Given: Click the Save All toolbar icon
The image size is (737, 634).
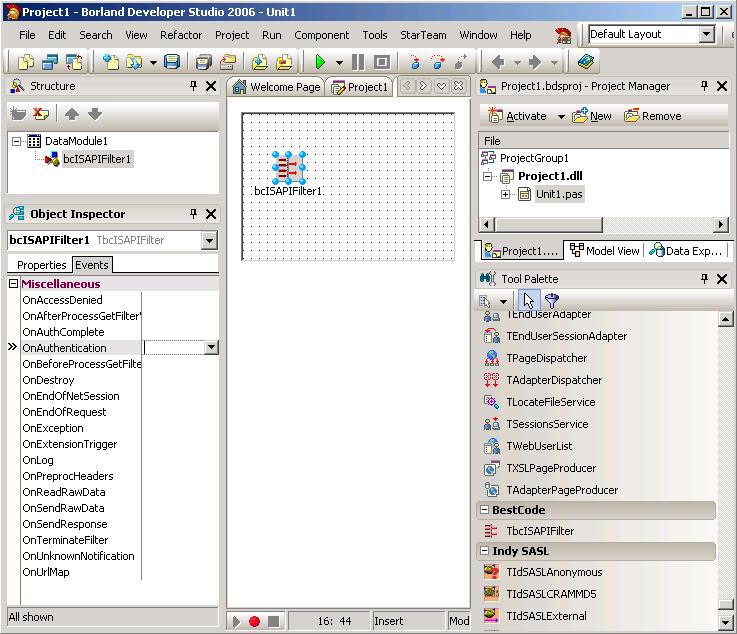Looking at the screenshot, I should [x=204, y=62].
